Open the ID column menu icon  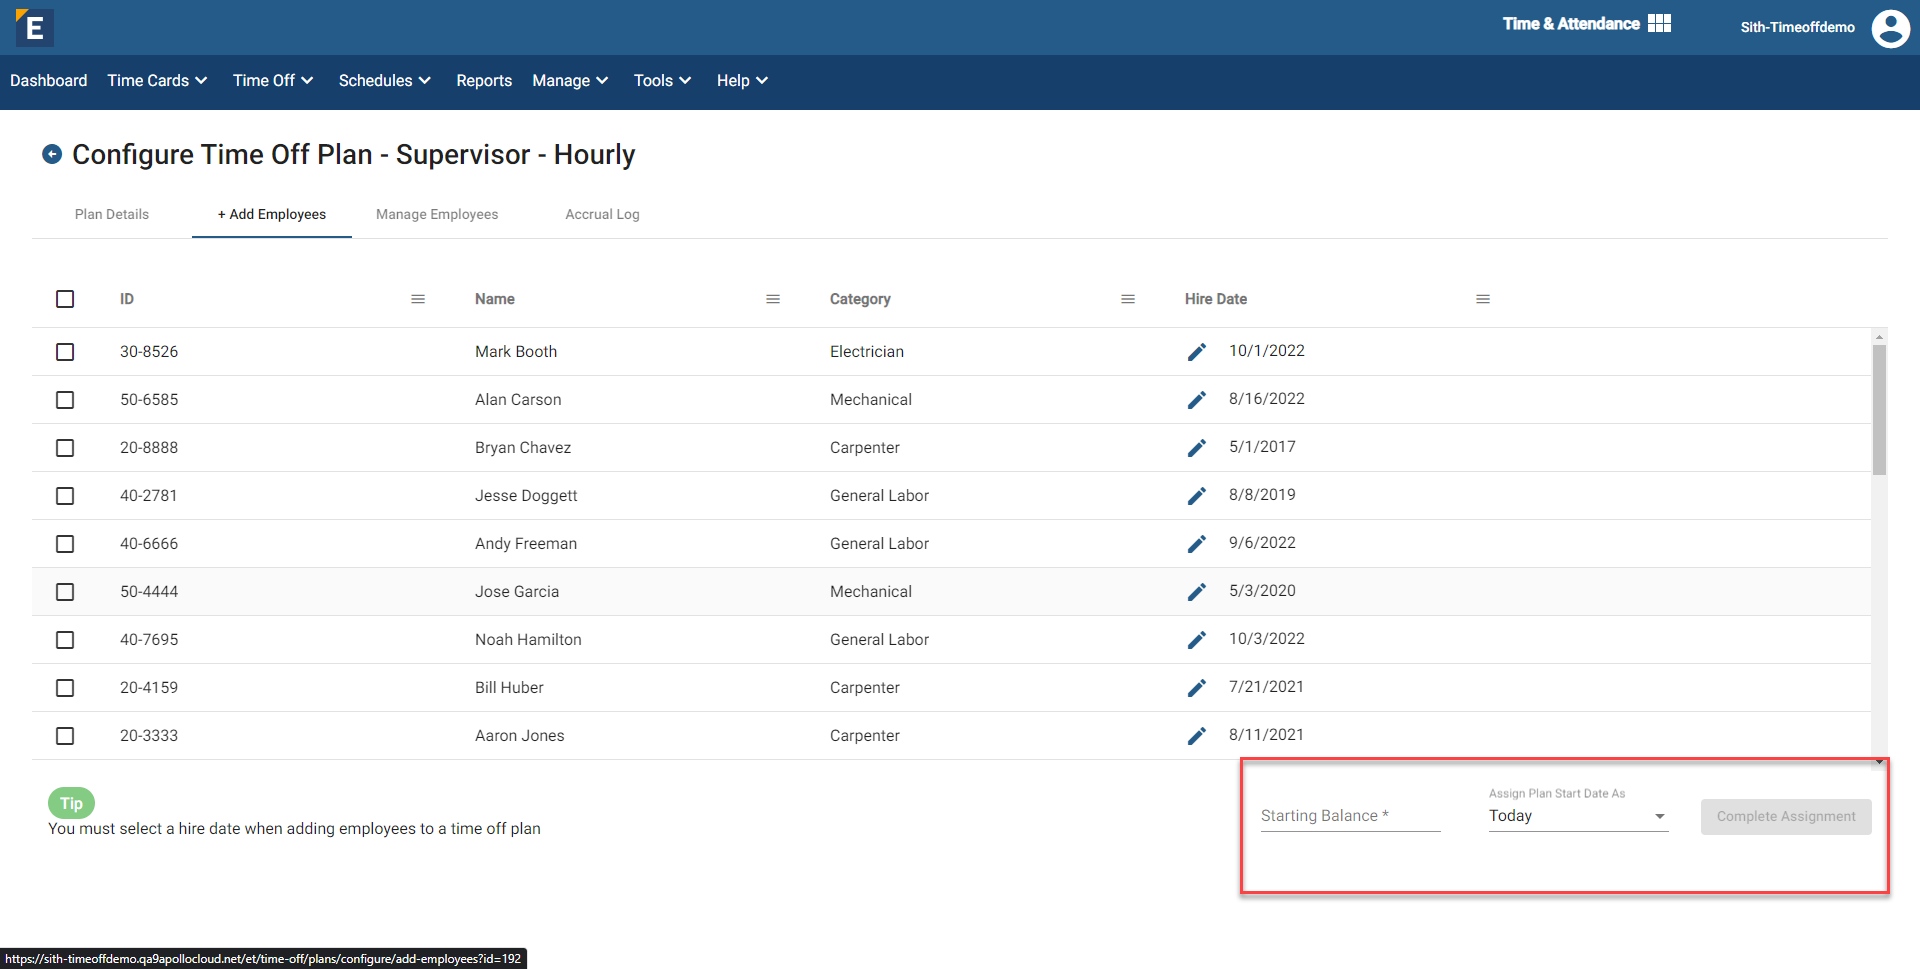418,299
